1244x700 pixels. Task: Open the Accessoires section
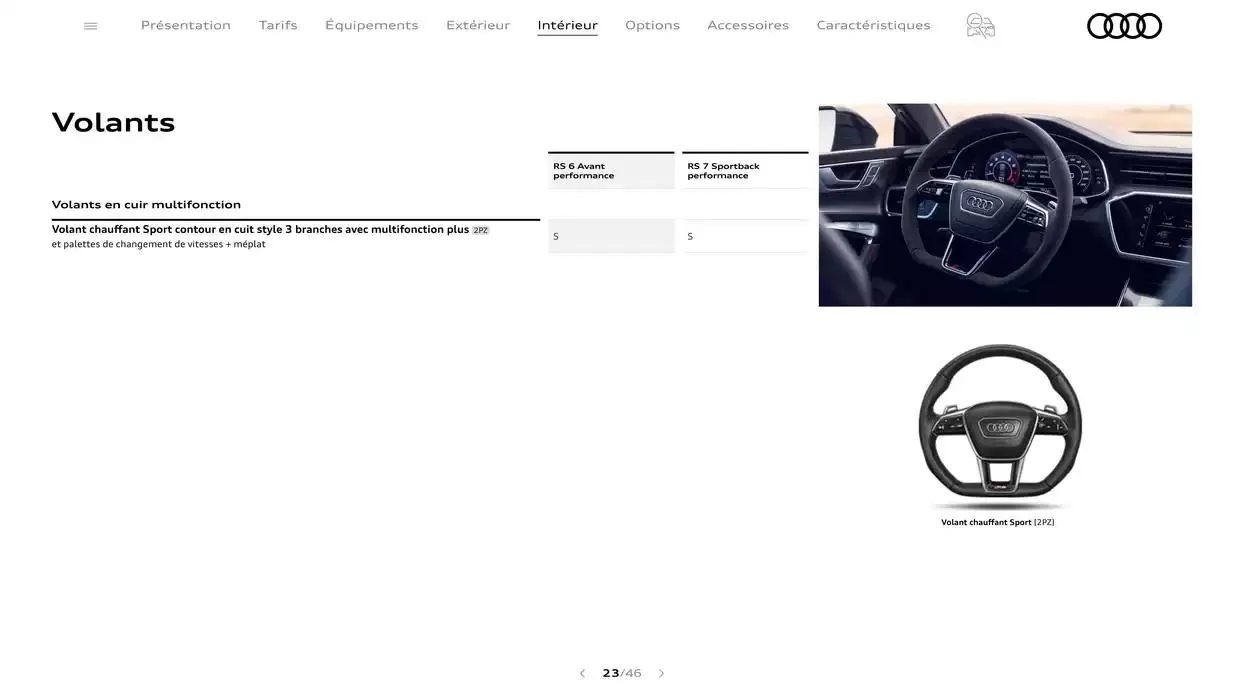pos(748,23)
